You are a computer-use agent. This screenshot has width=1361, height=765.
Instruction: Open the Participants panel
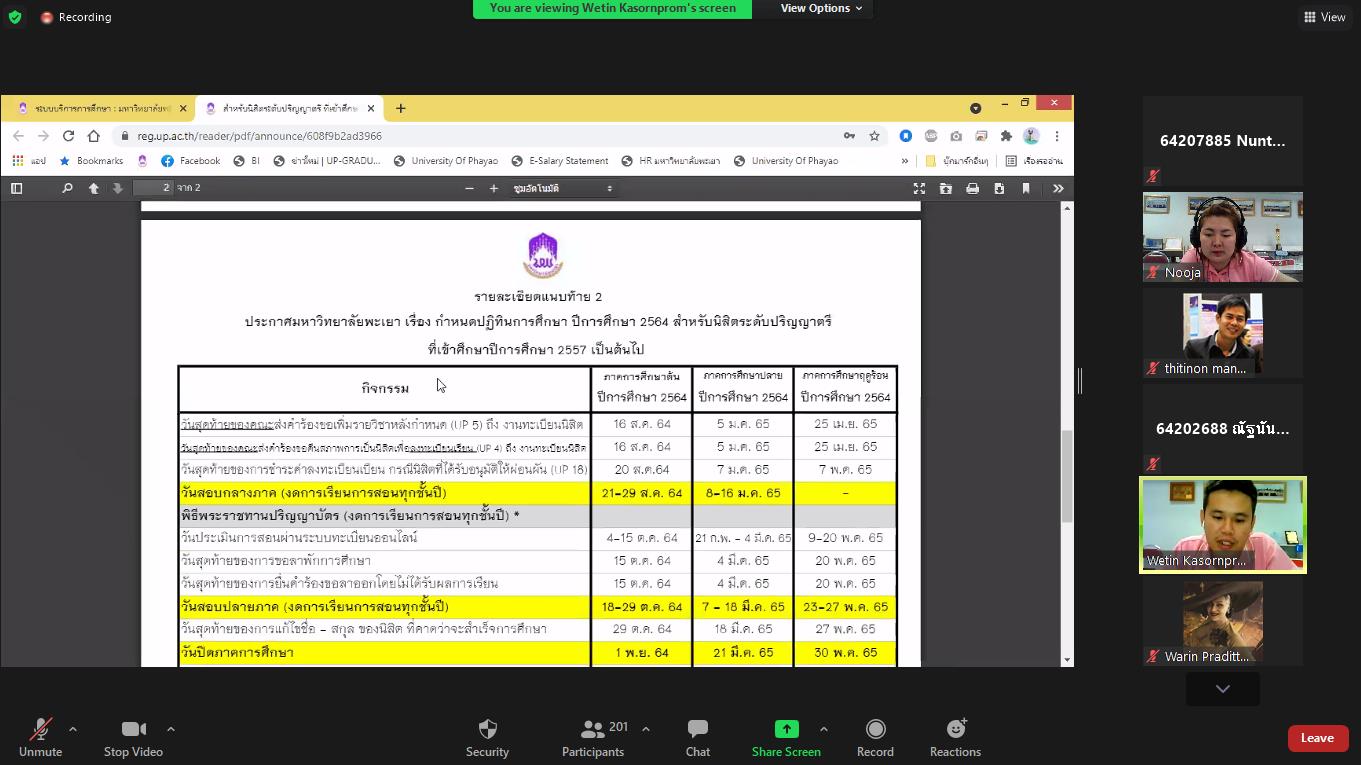593,737
